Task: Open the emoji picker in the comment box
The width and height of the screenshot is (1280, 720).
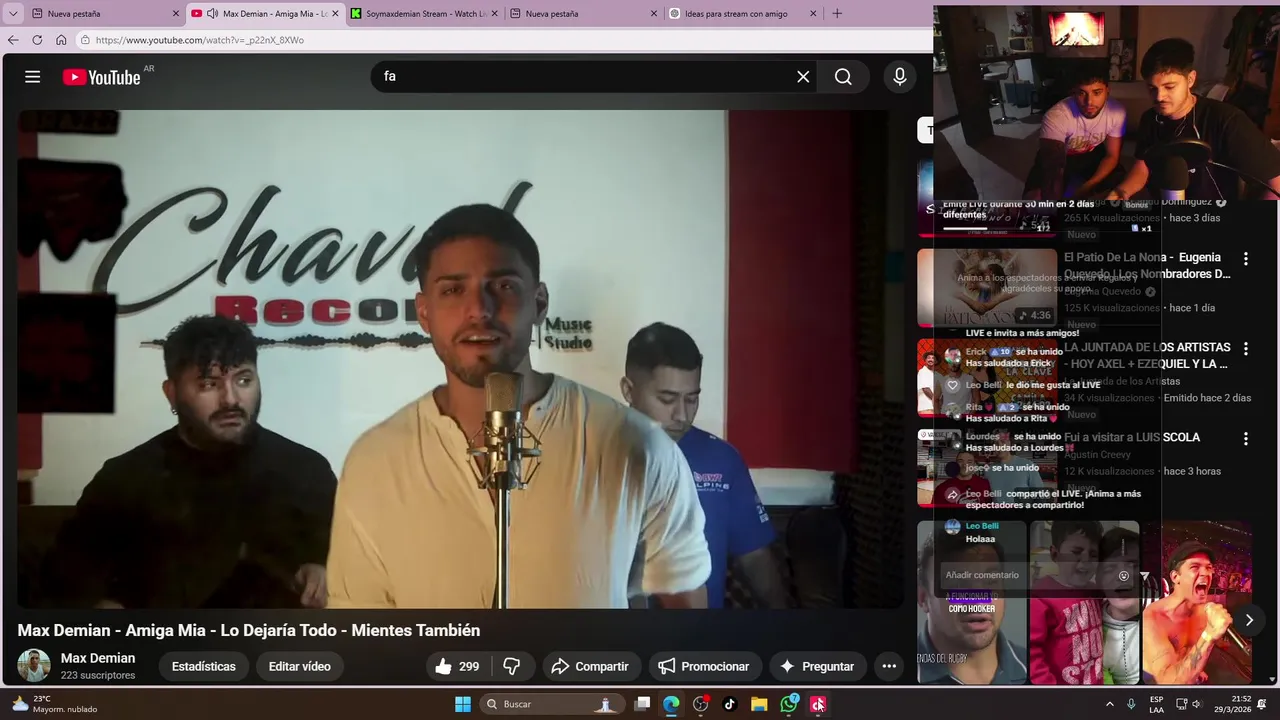Action: [1124, 576]
